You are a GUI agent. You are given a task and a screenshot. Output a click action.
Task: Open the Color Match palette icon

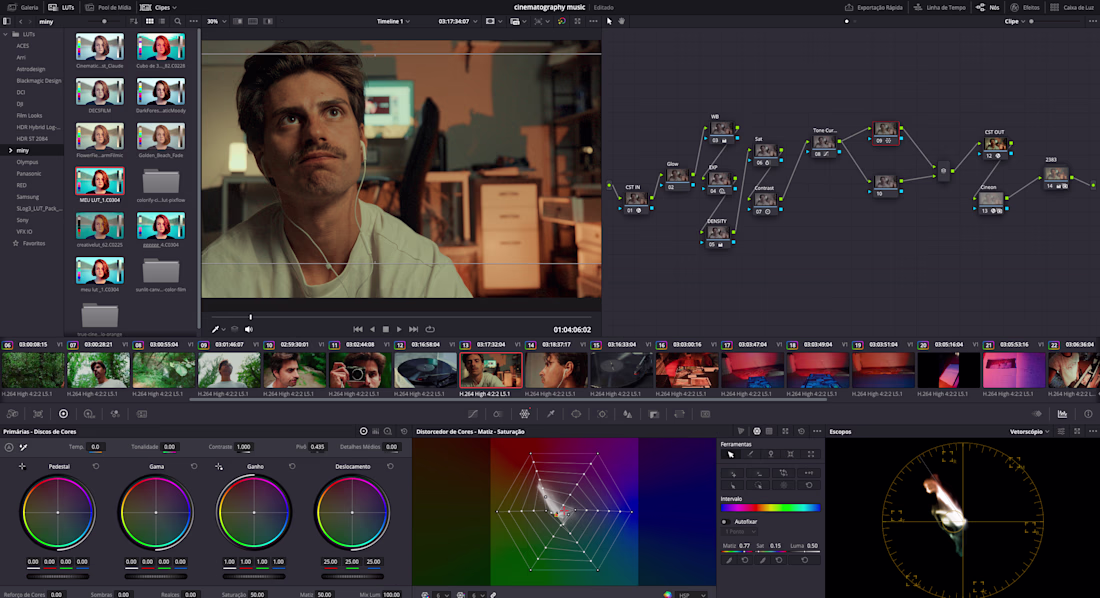tap(38, 414)
